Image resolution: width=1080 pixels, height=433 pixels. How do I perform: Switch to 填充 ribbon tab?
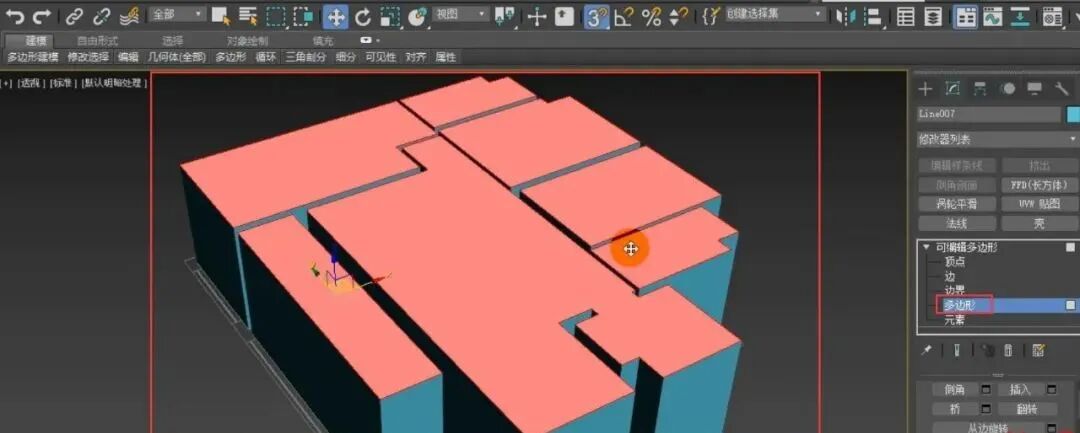(x=322, y=41)
